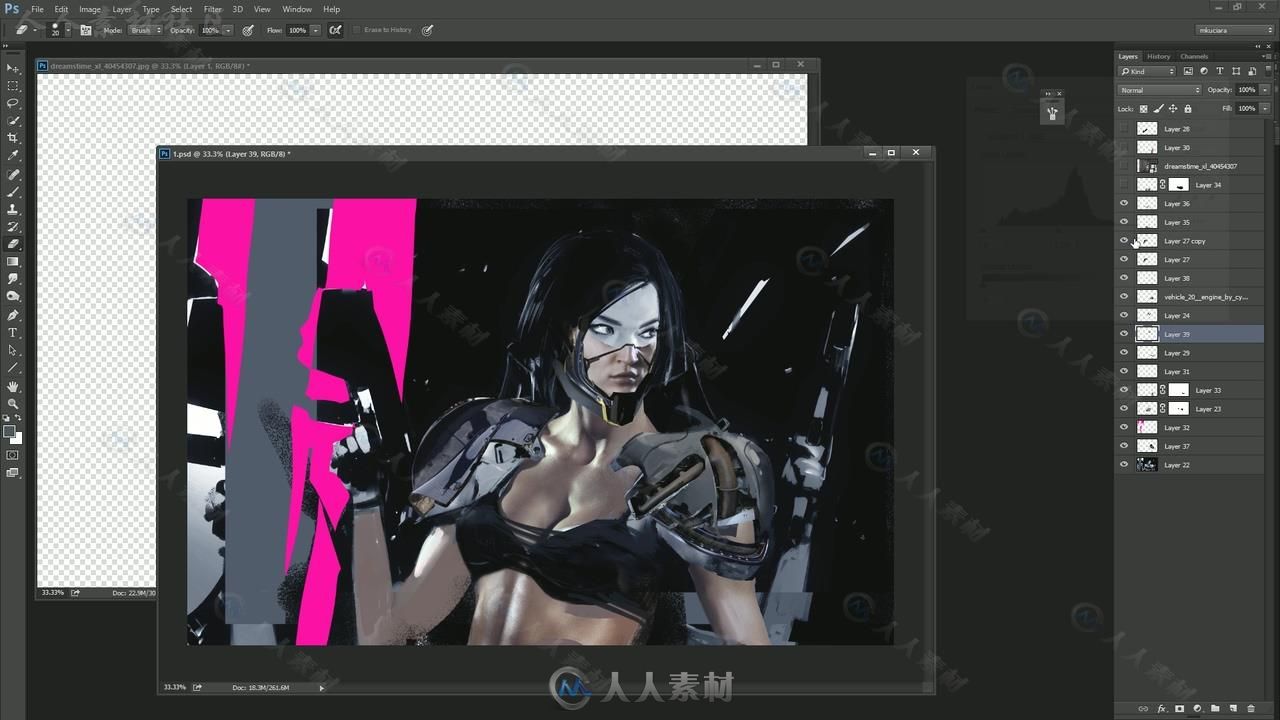The width and height of the screenshot is (1280, 720).
Task: Enable pressure for opacity icon
Action: point(248,30)
